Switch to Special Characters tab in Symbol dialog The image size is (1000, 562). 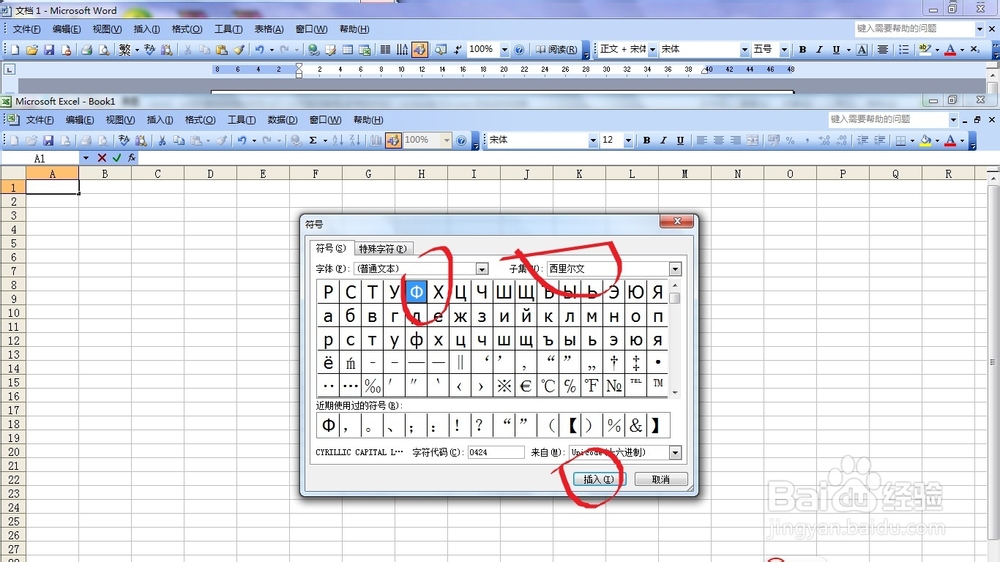tap(382, 249)
